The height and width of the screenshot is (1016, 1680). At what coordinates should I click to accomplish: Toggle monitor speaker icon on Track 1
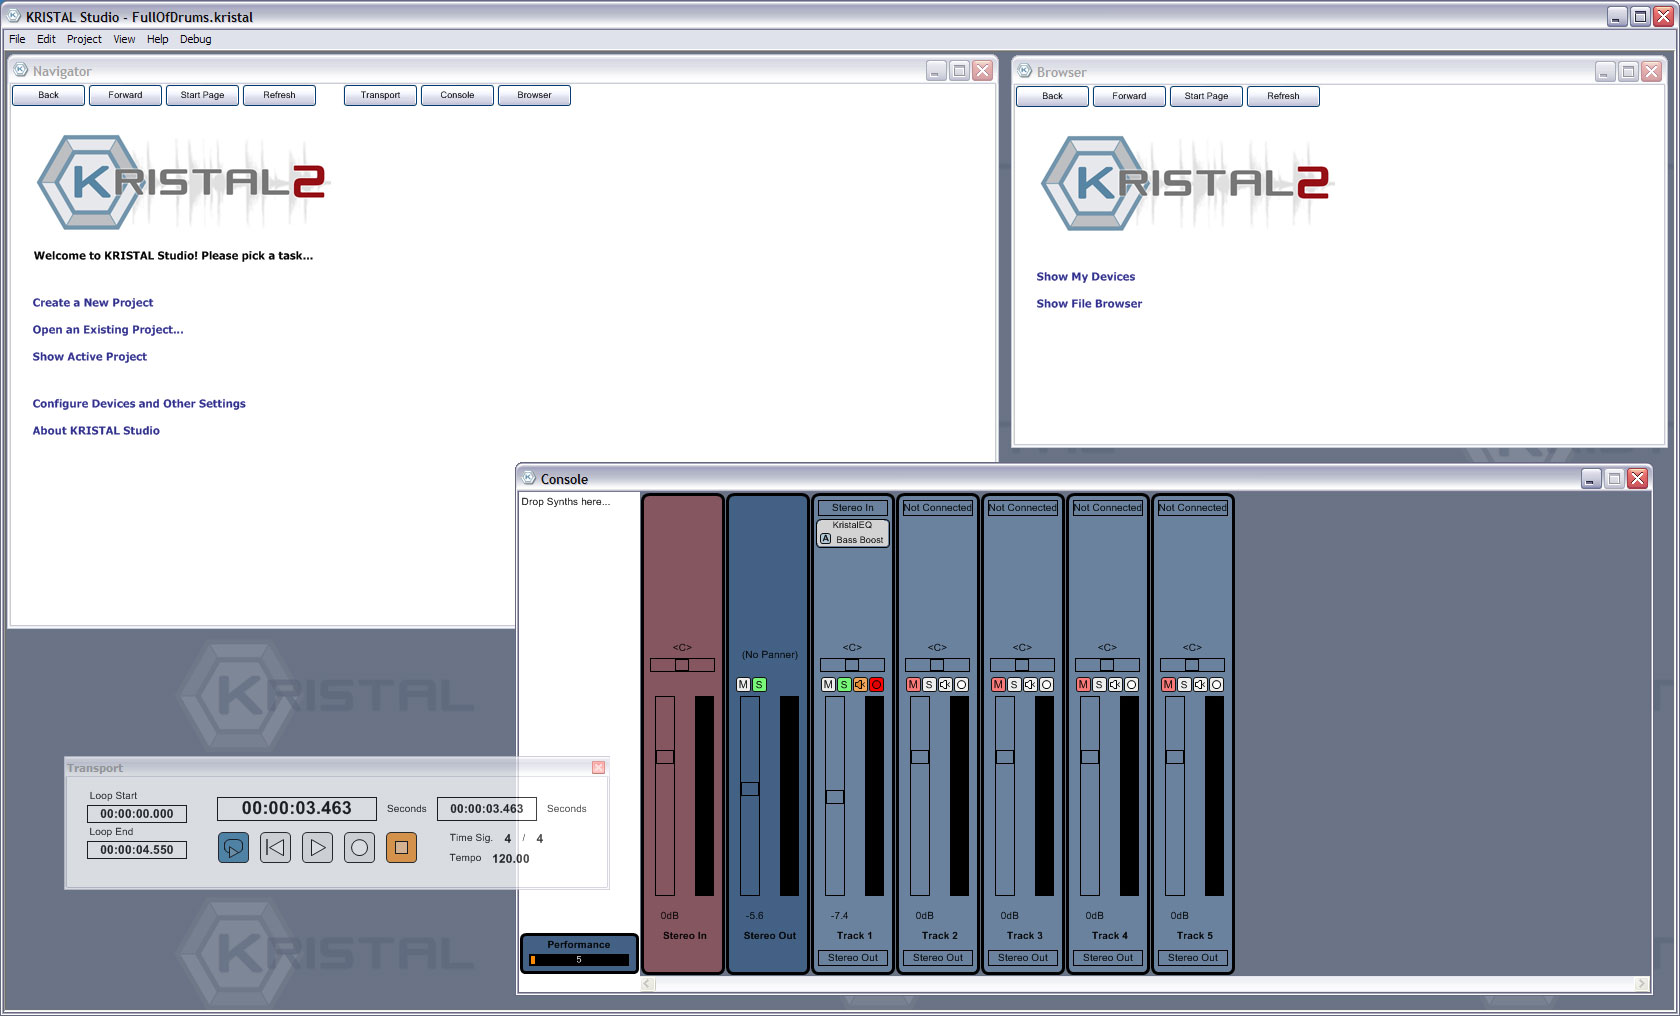tap(860, 685)
